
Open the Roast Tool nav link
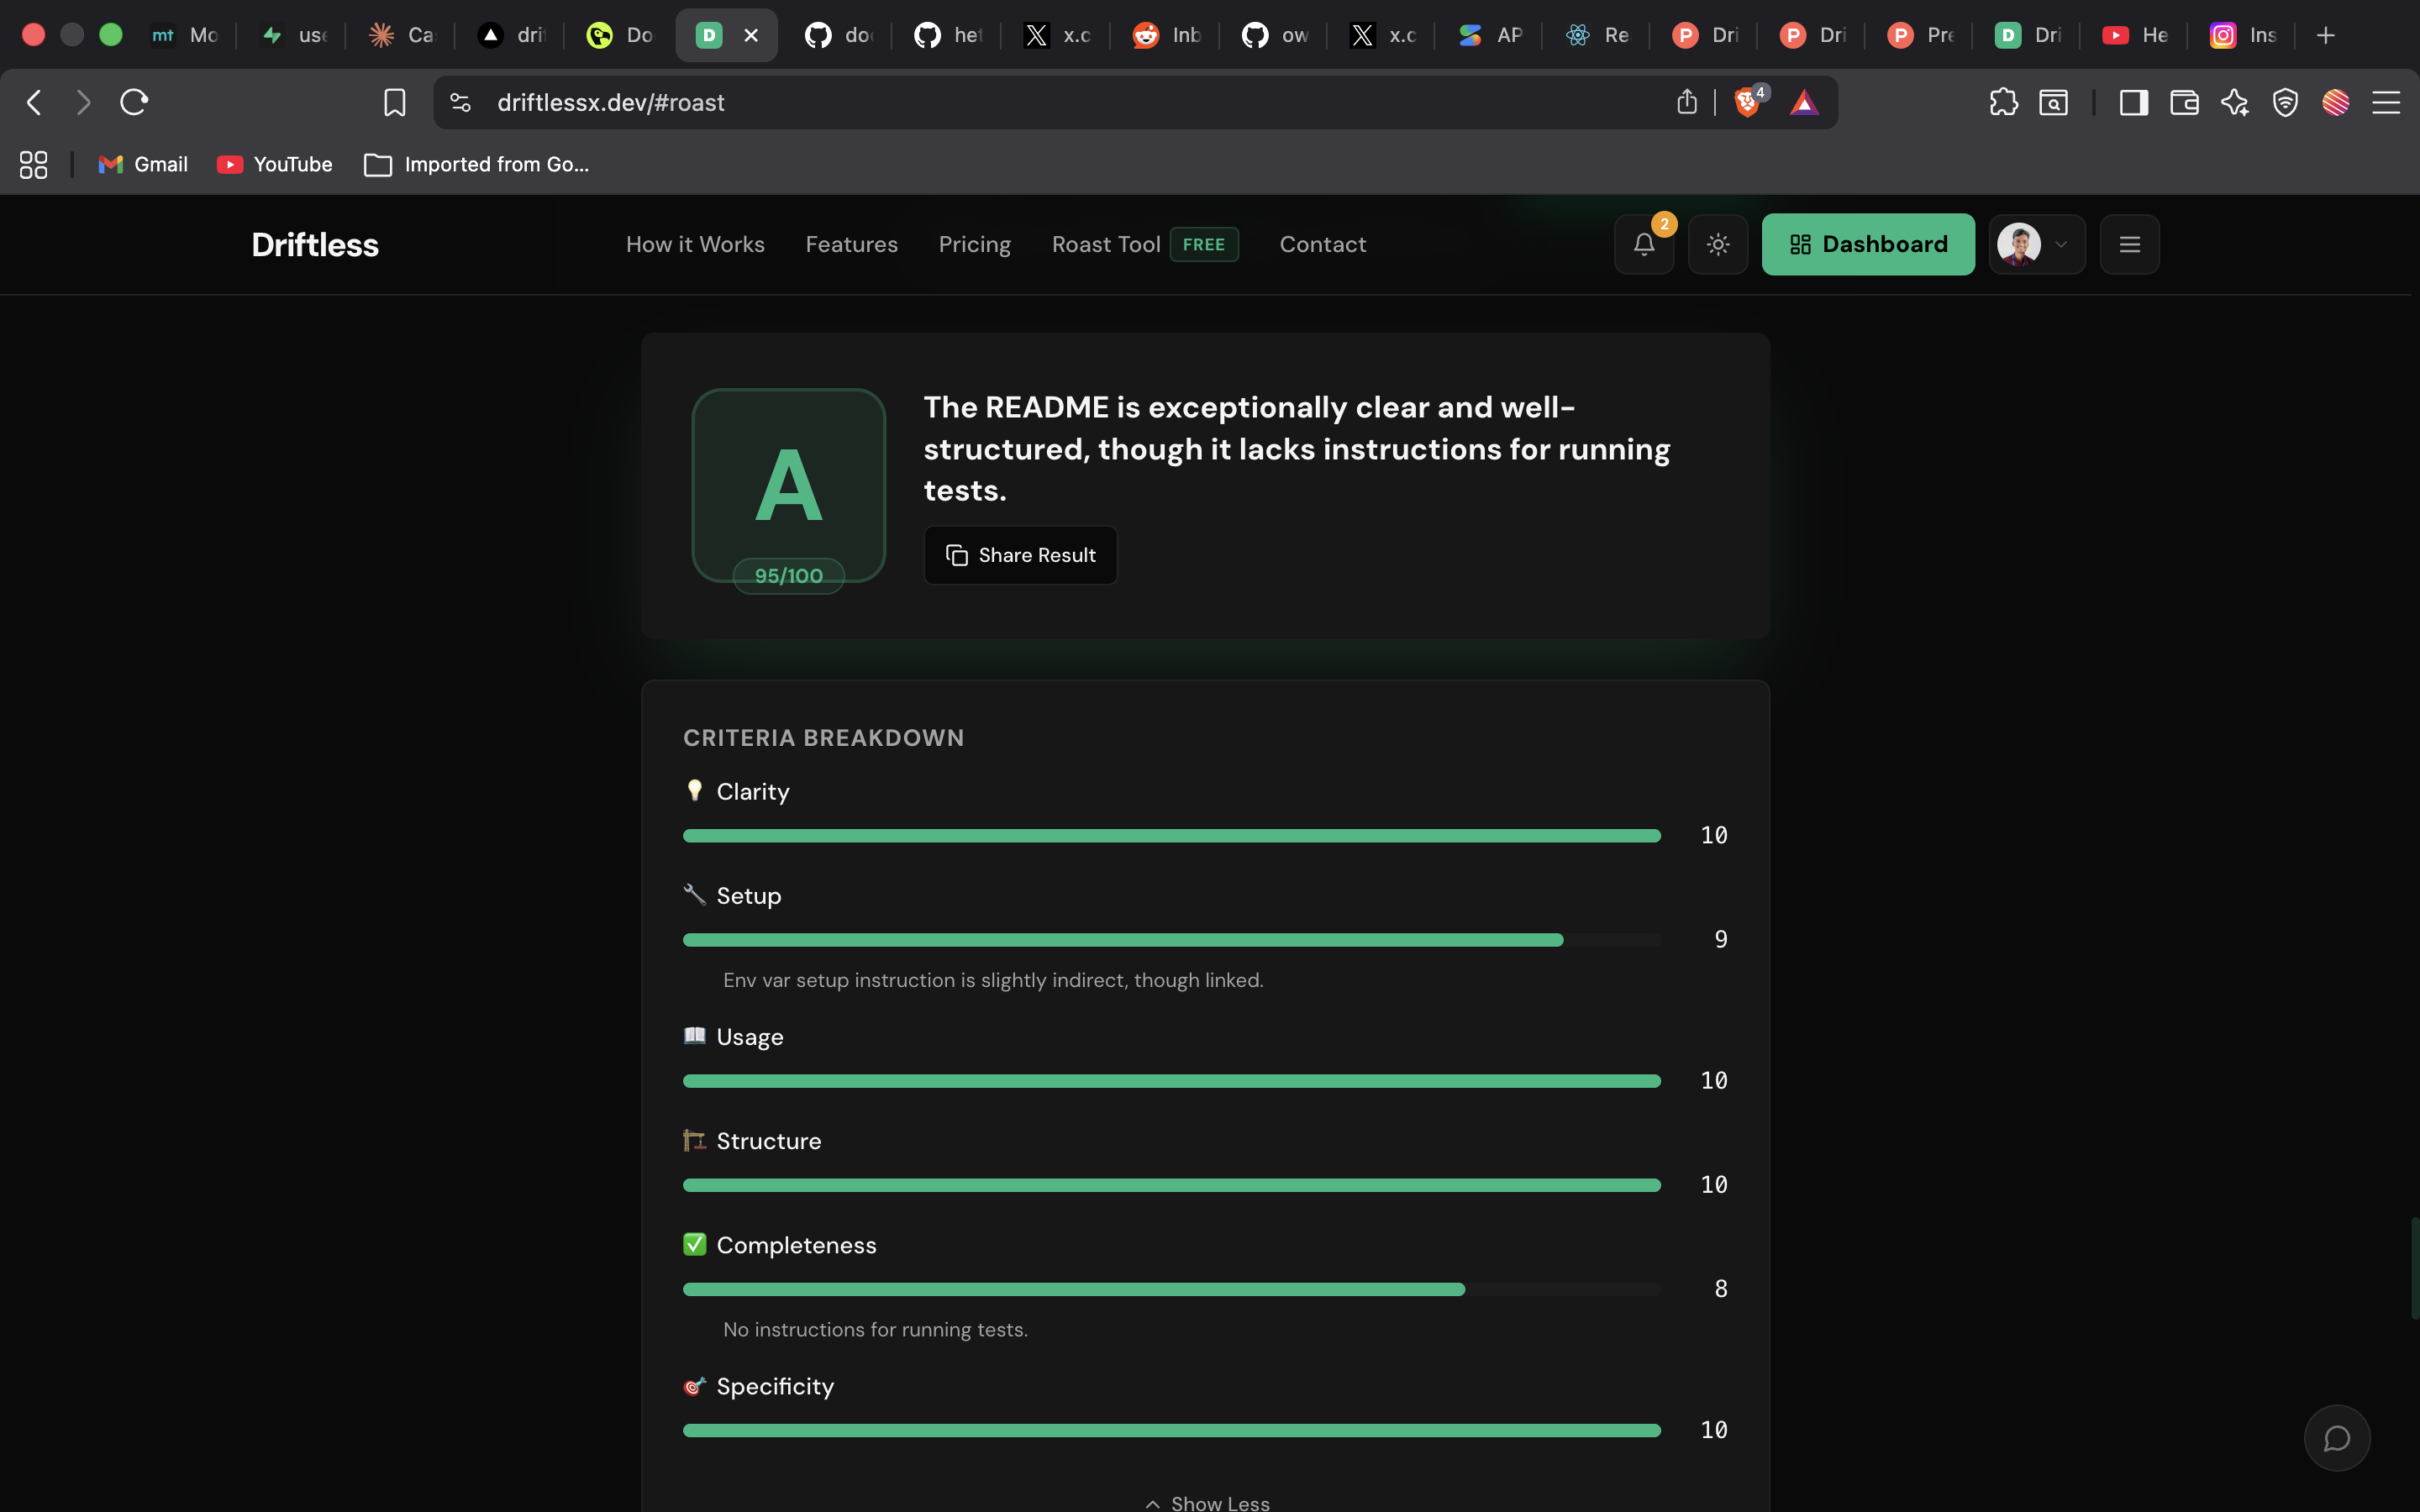[1106, 244]
